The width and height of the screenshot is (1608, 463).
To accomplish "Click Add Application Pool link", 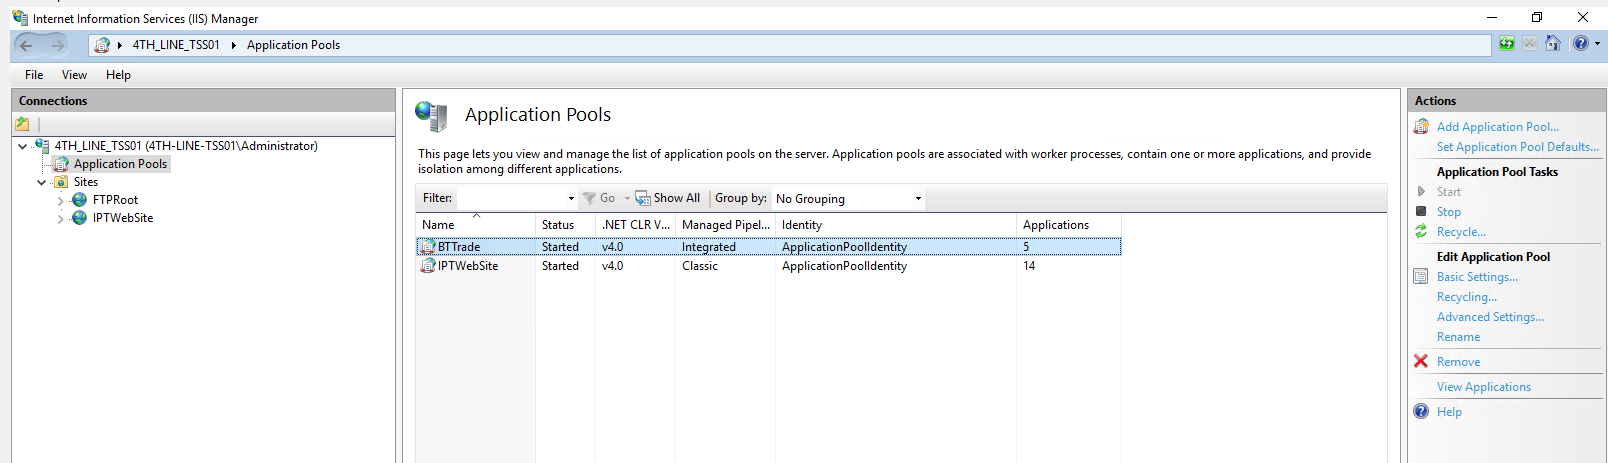I will (x=1497, y=127).
